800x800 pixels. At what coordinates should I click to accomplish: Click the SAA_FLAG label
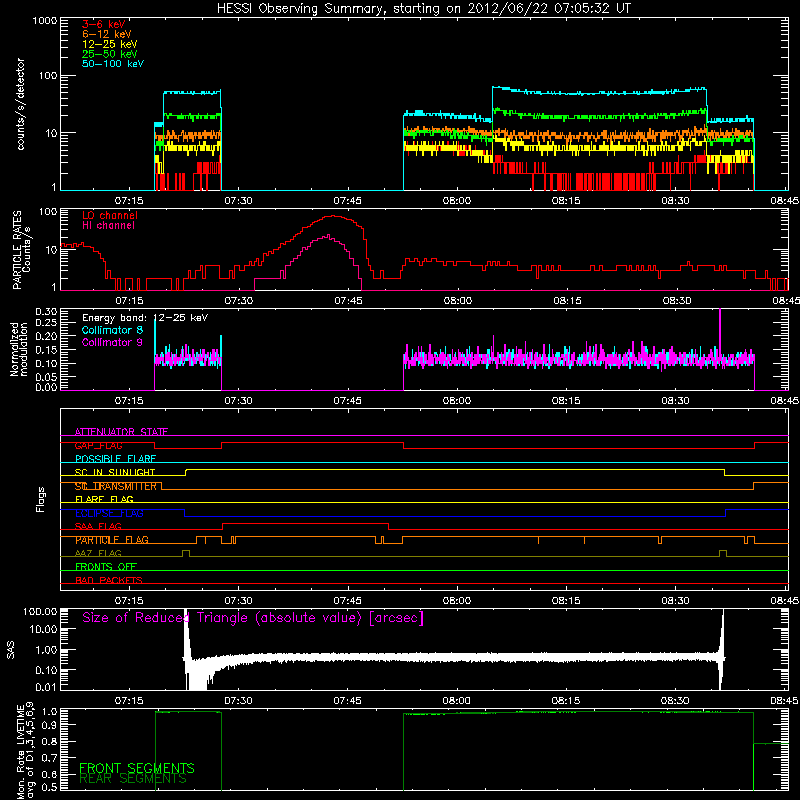click(x=98, y=527)
